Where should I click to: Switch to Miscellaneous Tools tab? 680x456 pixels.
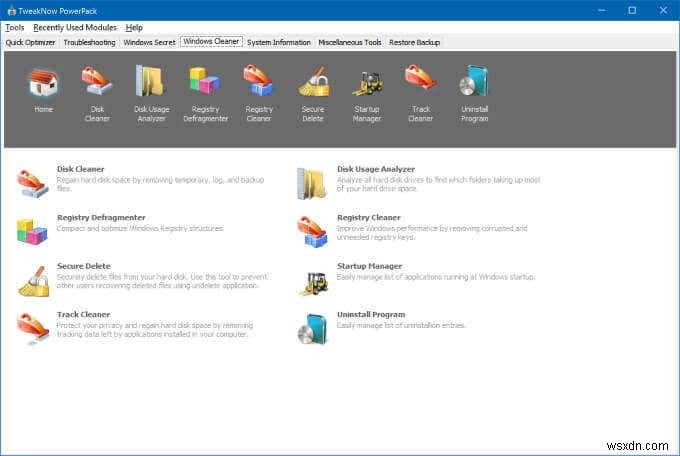click(350, 43)
